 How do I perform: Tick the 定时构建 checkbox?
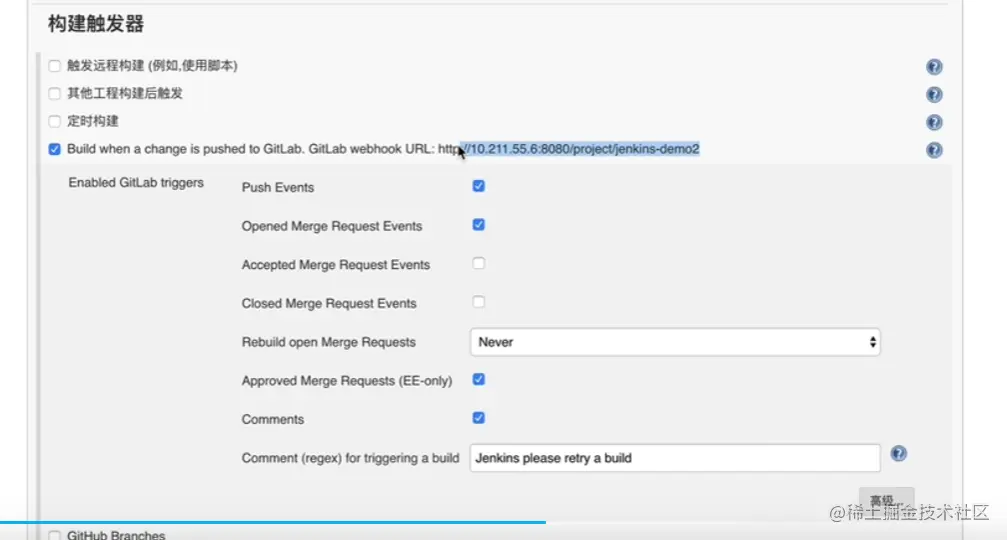55,121
